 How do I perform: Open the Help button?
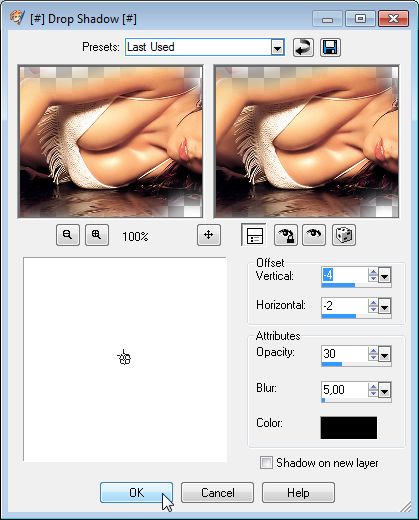pyautogui.click(x=298, y=492)
